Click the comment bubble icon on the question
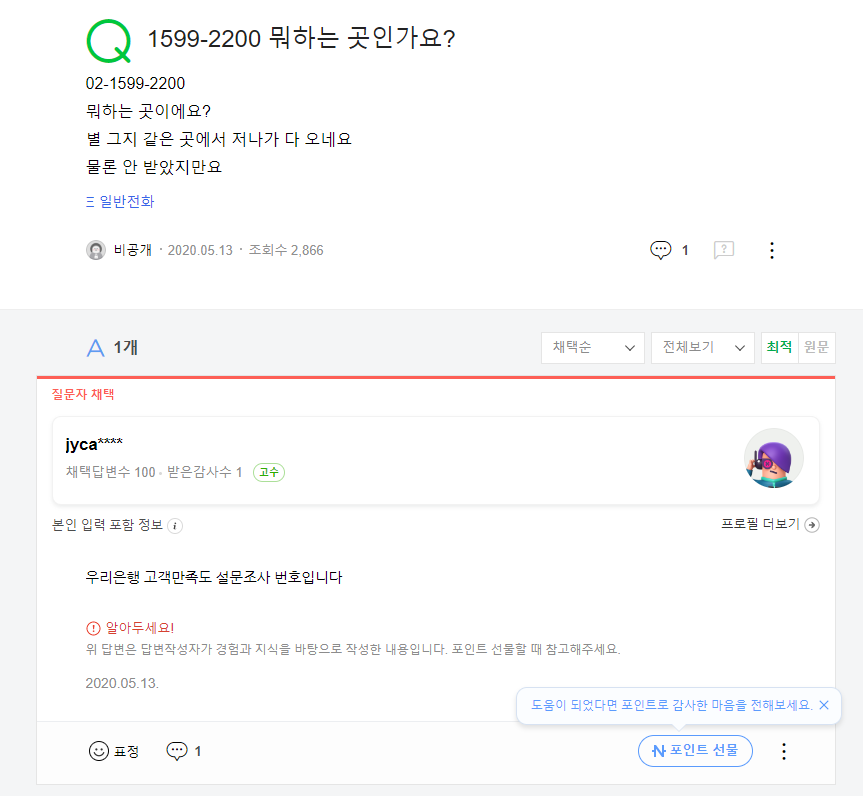The height and width of the screenshot is (796, 863). pos(660,250)
